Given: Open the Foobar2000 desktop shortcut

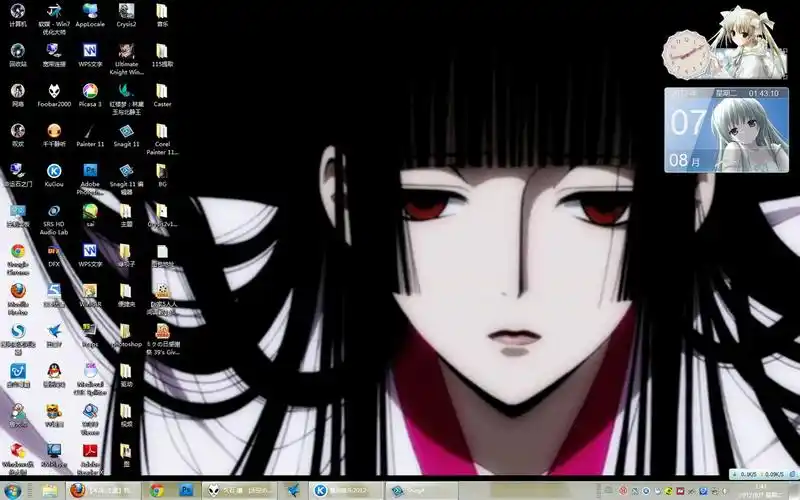Looking at the screenshot, I should tap(54, 91).
